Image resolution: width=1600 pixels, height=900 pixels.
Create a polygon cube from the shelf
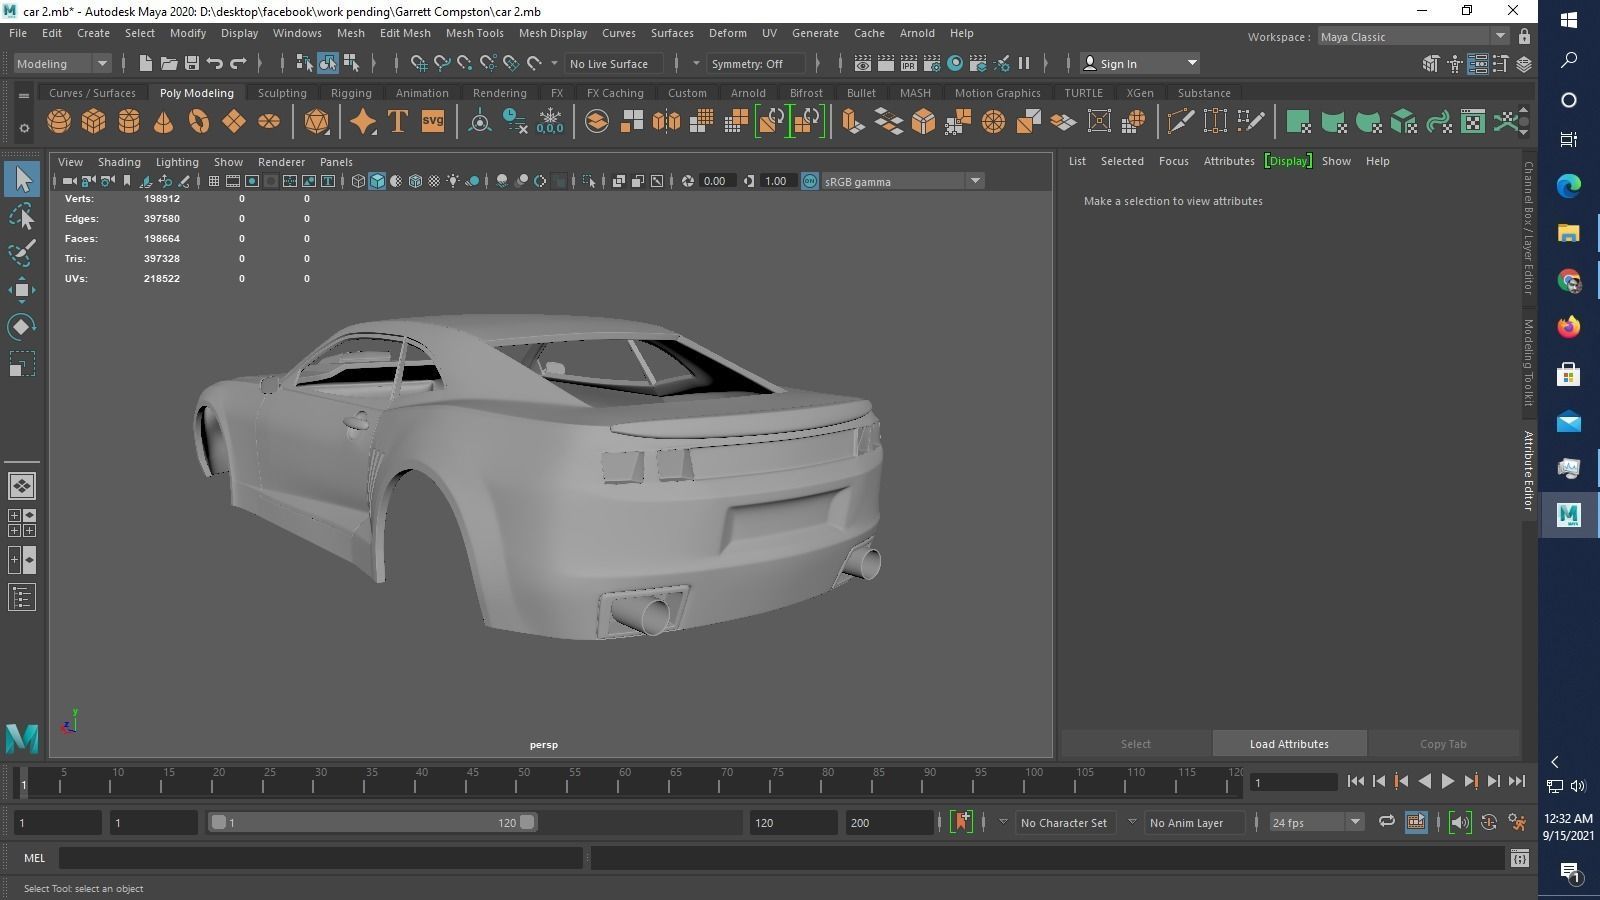click(x=94, y=122)
